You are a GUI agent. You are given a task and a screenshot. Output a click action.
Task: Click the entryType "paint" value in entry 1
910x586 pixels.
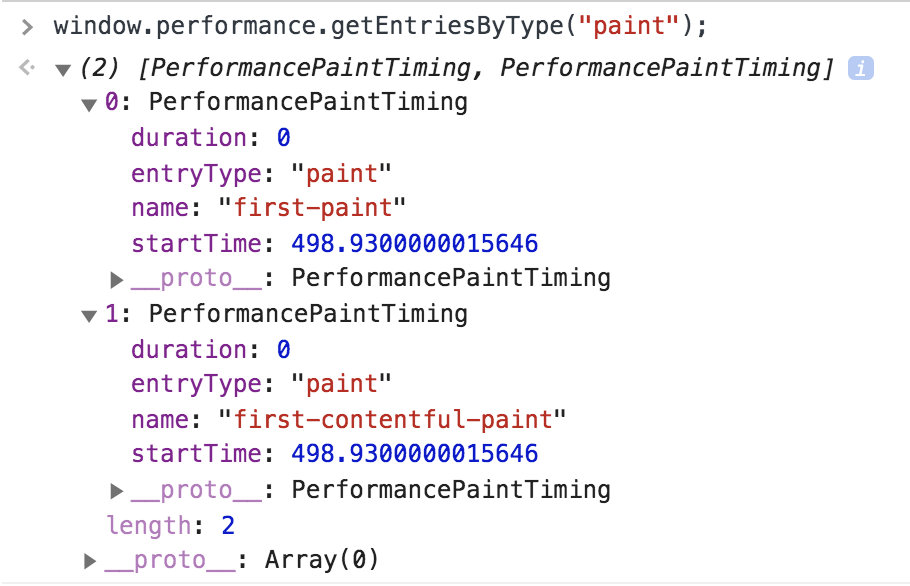(341, 384)
